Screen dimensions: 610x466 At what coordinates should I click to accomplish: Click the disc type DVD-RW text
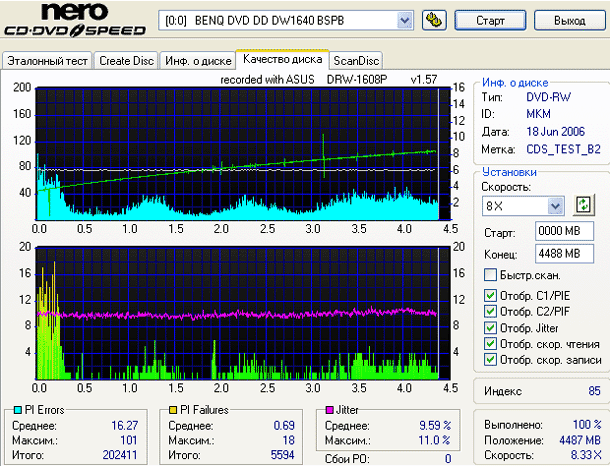[549, 97]
